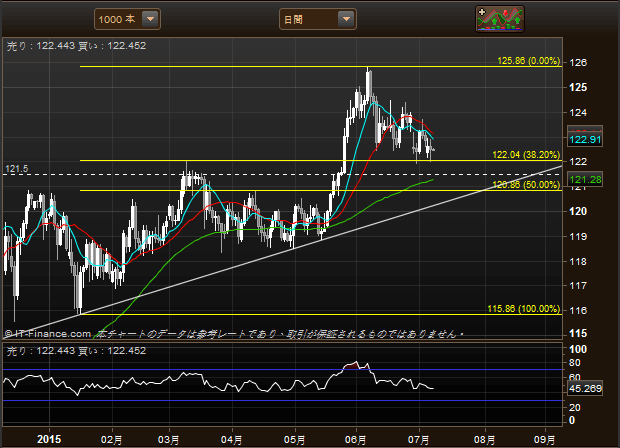Select the 120.86 (50.00%) Fibonacci label
This screenshot has height=448, width=620.
526,185
